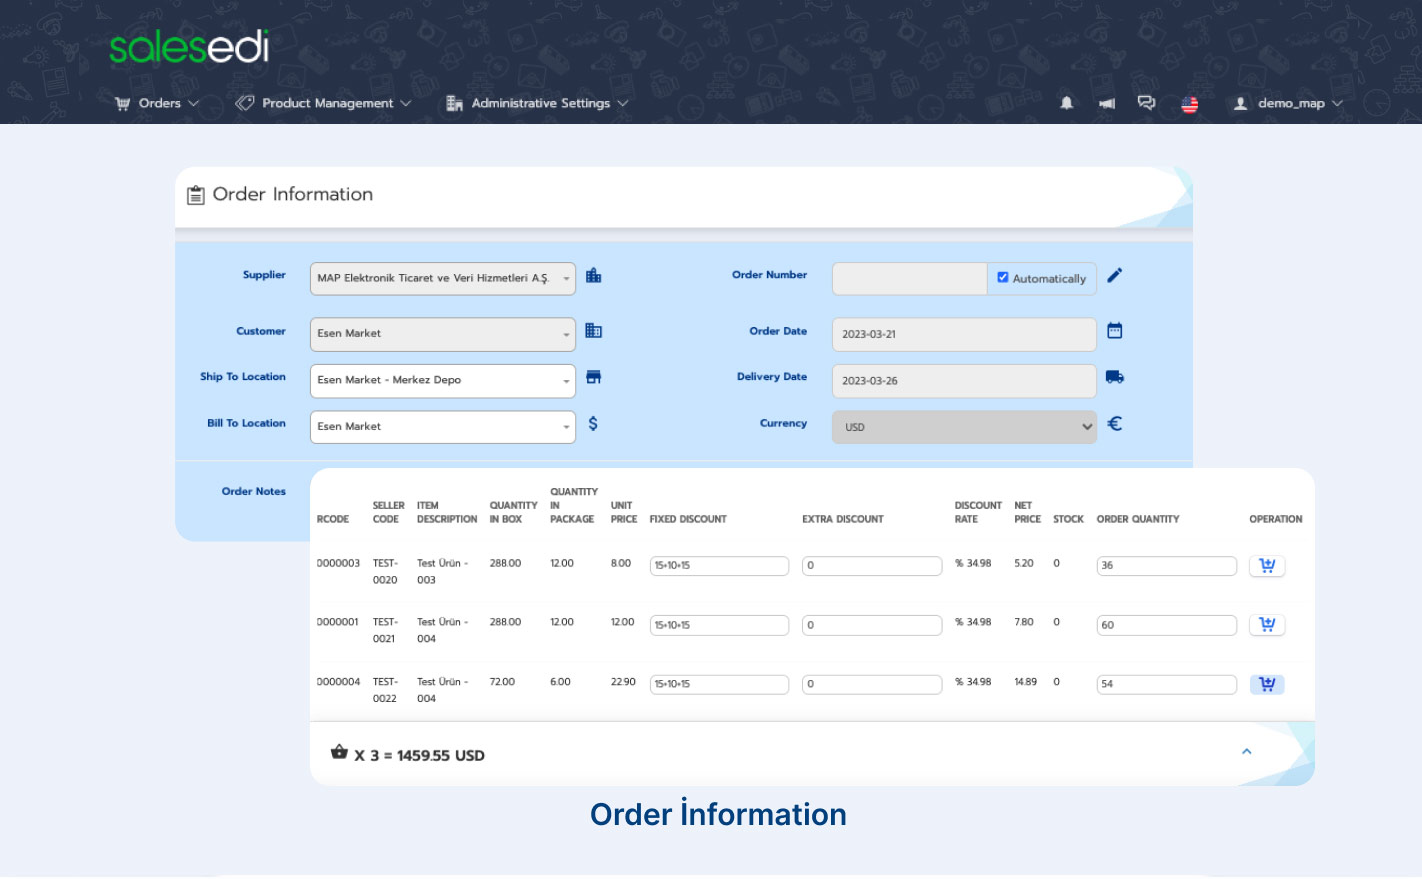The height and width of the screenshot is (879, 1422).
Task: Click order quantity field showing 36
Action: click(1167, 566)
